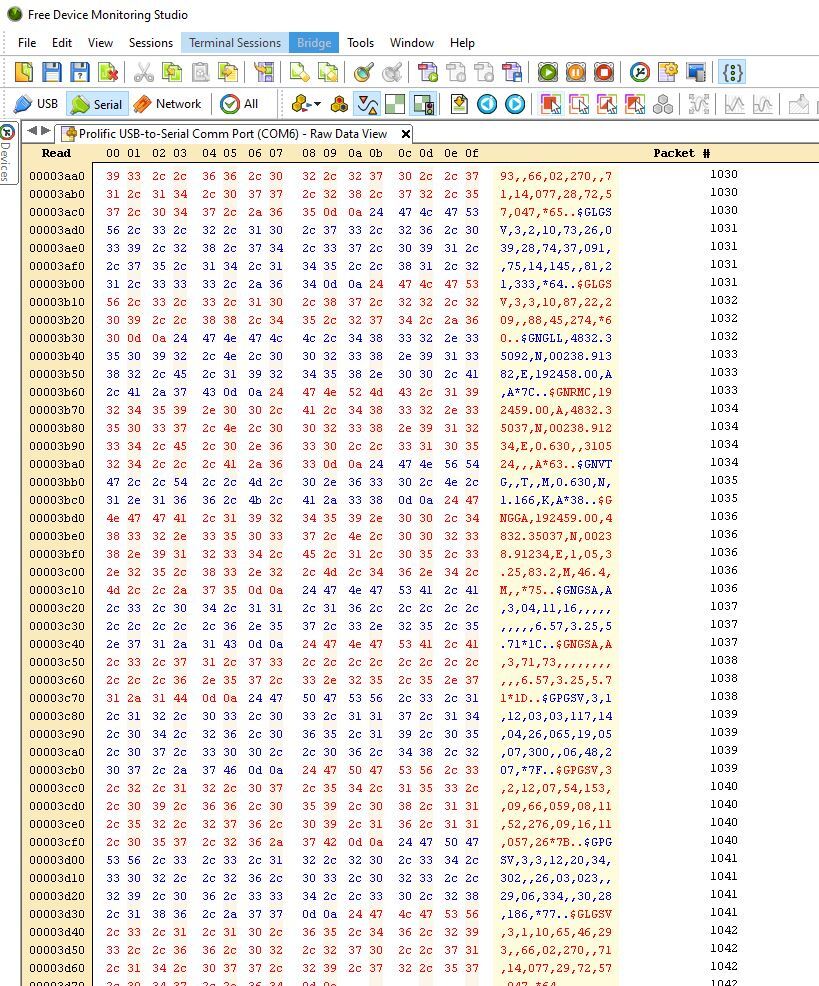Click the Copy icon
This screenshot has height=986, width=819.
(x=172, y=72)
